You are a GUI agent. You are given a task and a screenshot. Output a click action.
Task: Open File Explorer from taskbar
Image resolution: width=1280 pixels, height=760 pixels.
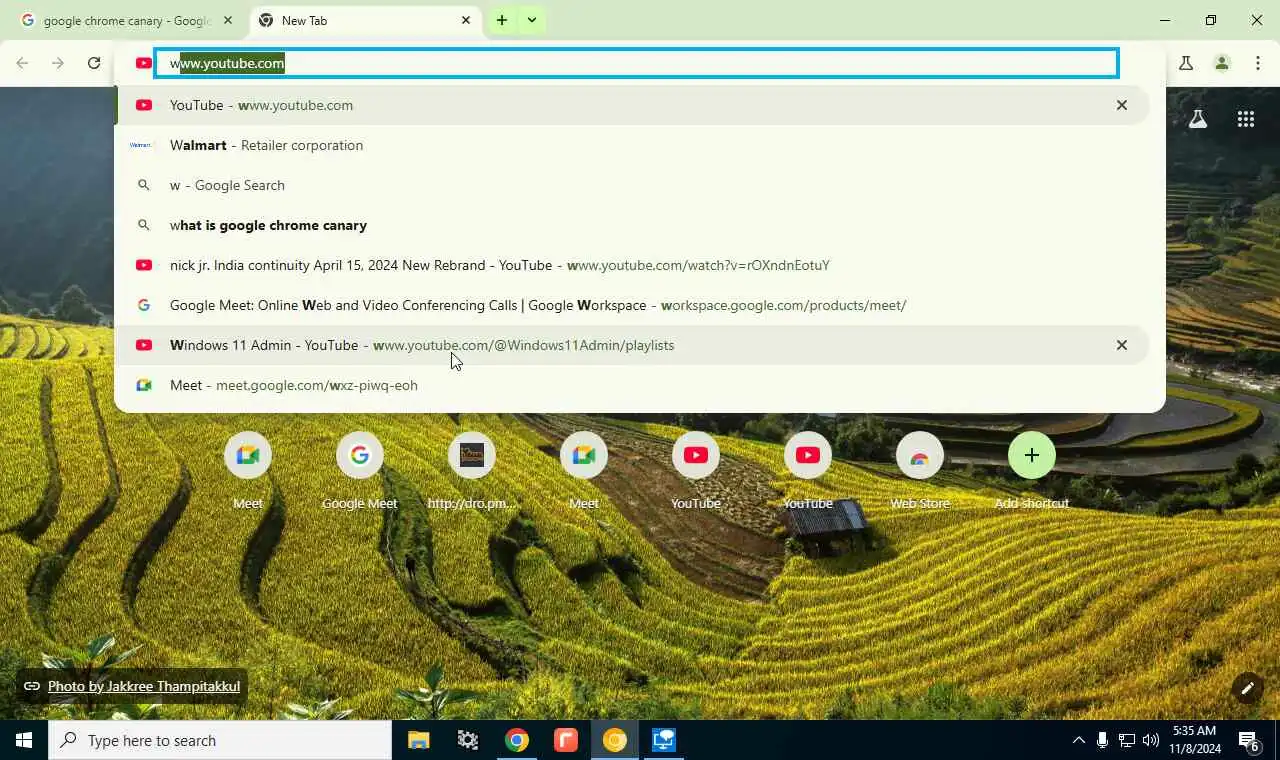[x=418, y=740]
